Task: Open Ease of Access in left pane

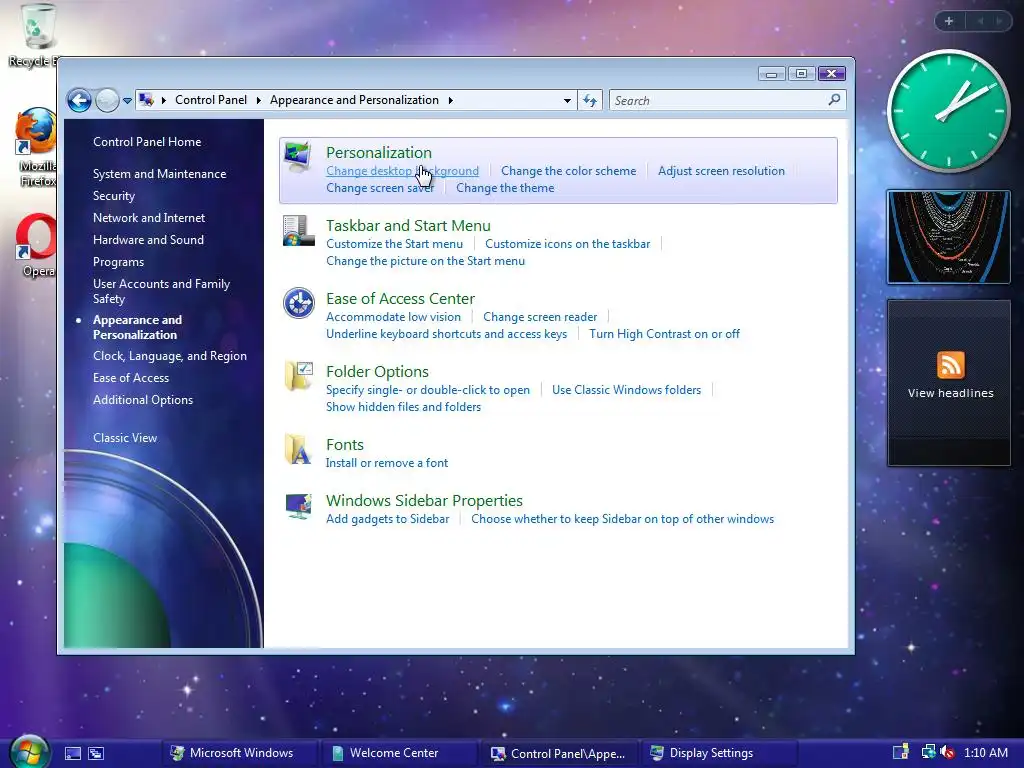Action: pos(131,378)
